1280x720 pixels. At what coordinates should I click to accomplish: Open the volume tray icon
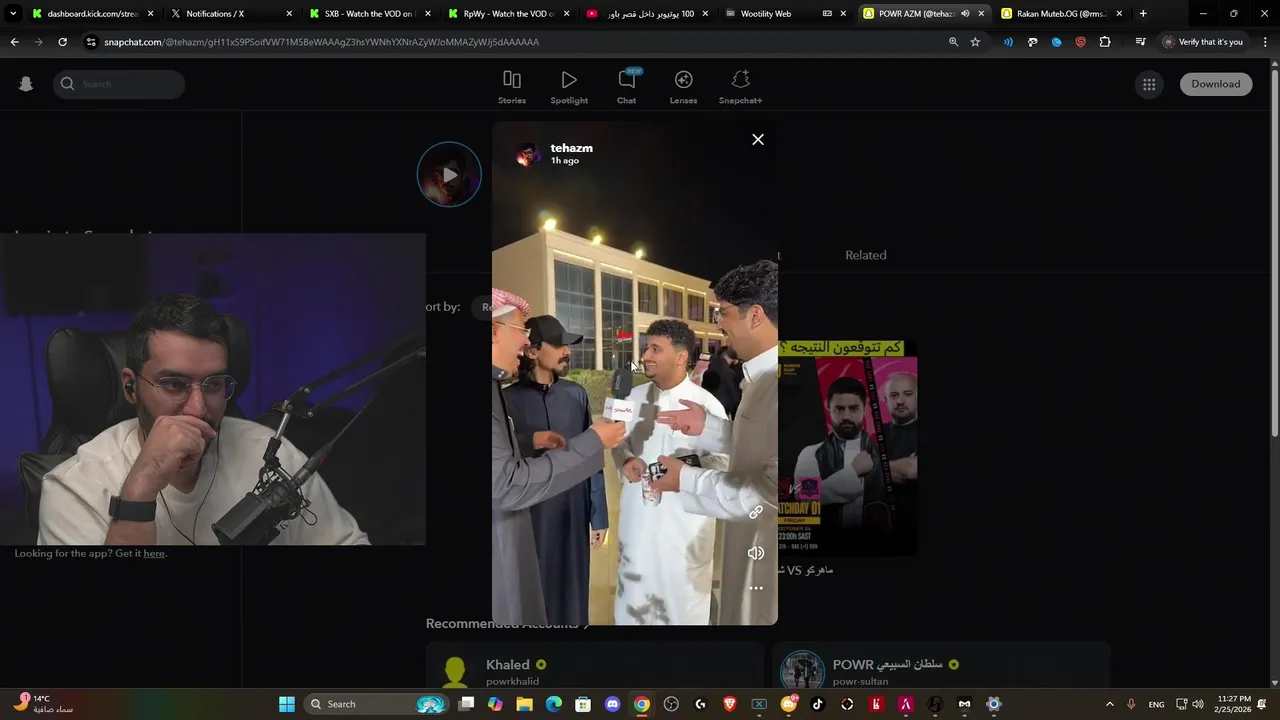tap(1197, 704)
